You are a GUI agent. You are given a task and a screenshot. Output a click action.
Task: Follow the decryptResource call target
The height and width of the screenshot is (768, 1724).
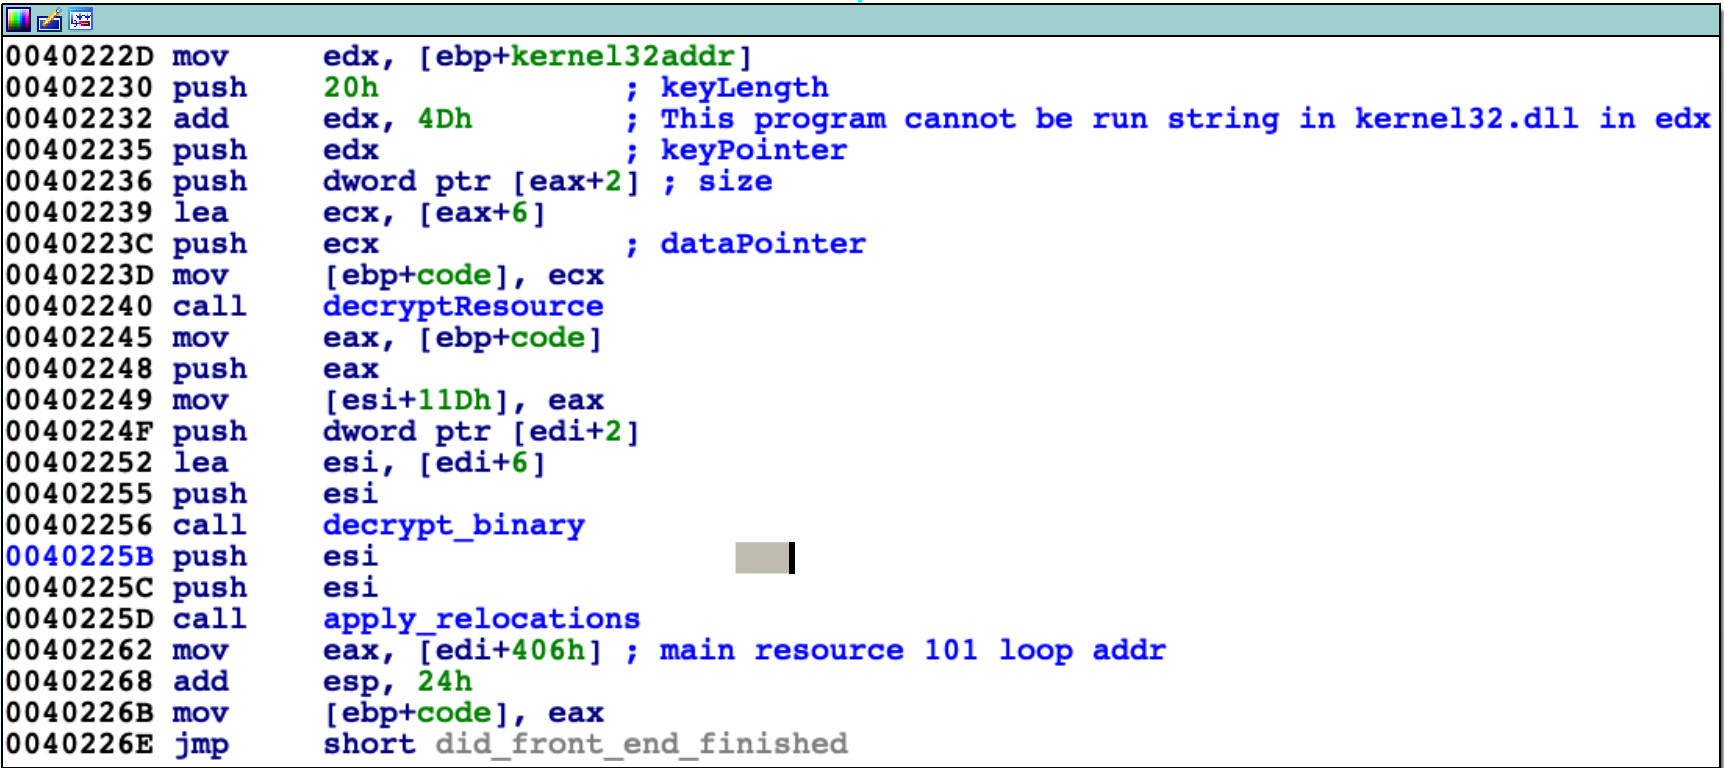click(x=463, y=306)
